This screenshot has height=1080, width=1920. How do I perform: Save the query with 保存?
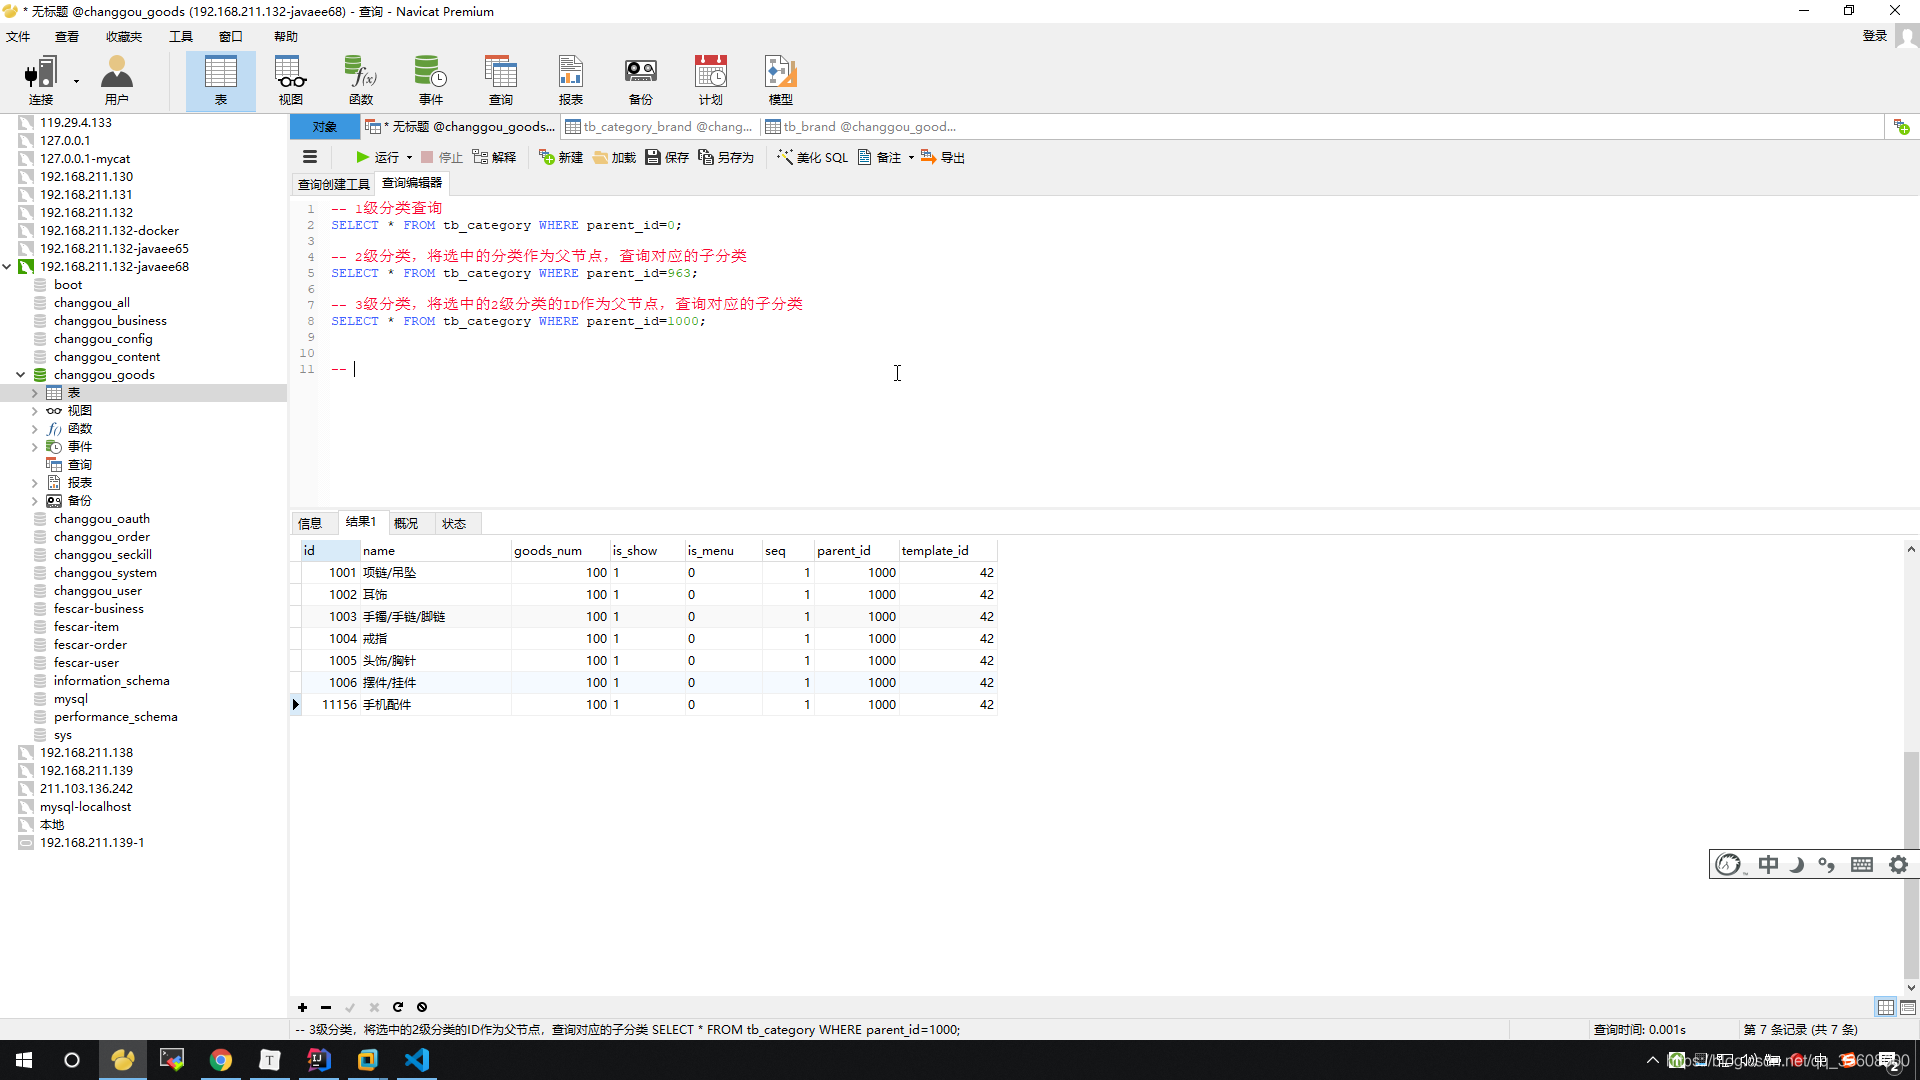pyautogui.click(x=667, y=157)
